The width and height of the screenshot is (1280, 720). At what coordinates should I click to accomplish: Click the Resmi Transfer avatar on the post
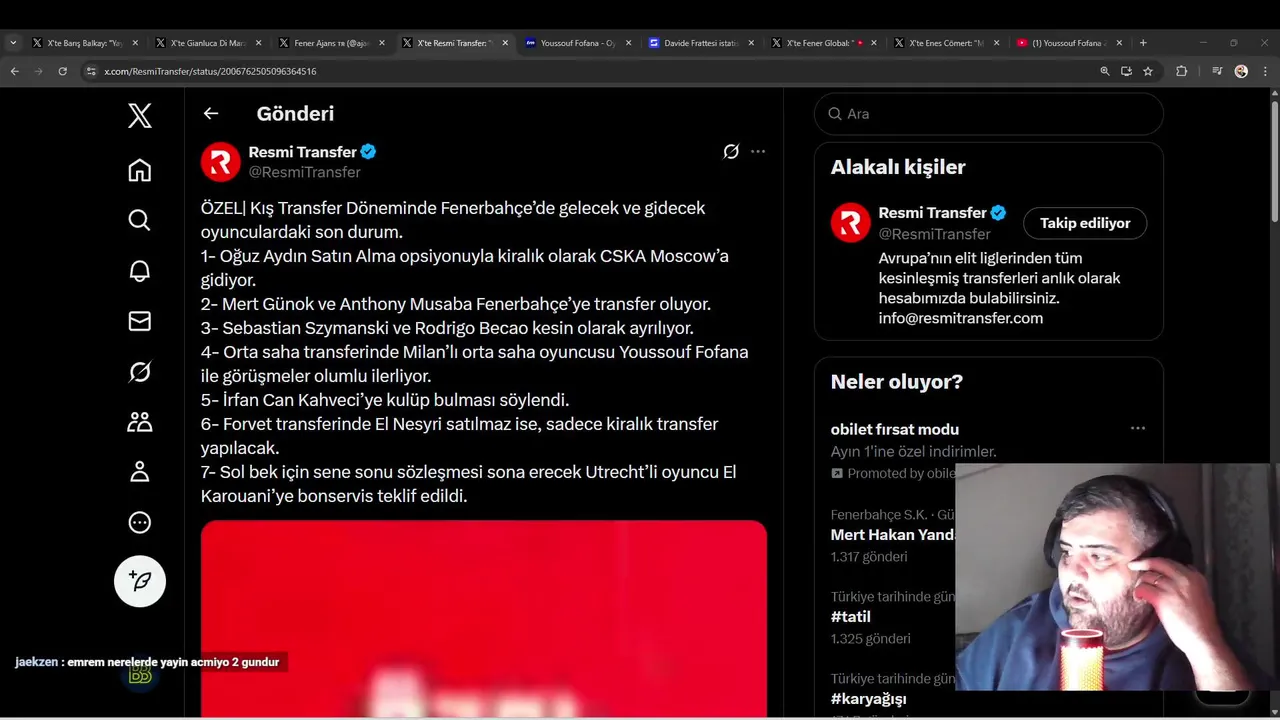click(x=221, y=162)
